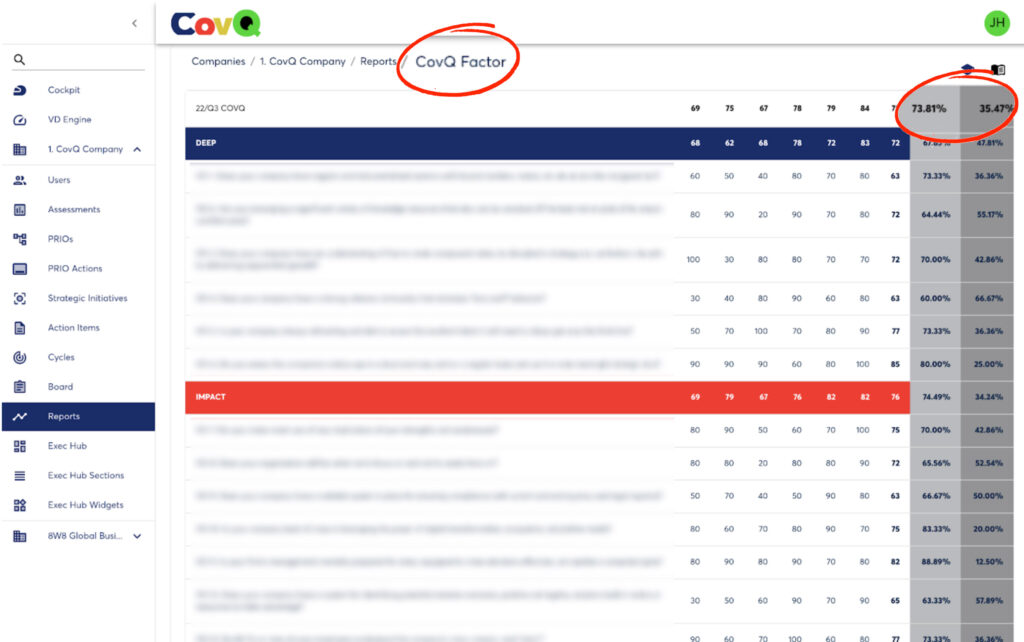Click the Exec Hub Widgets icon

(x=20, y=505)
